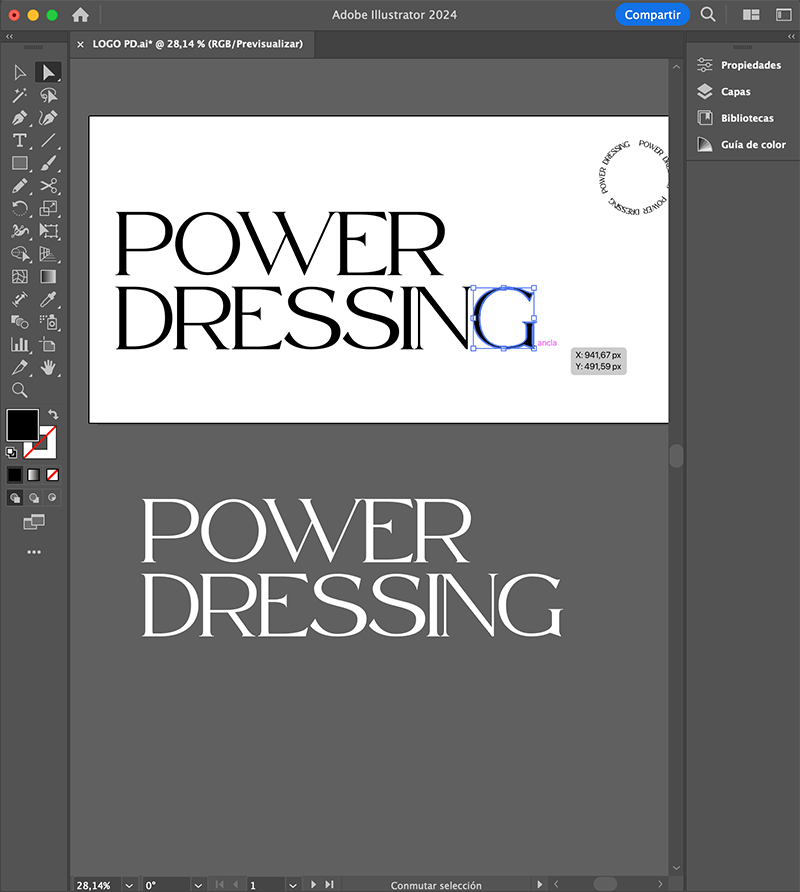
Task: Select the Warp/Width tool
Action: click(x=19, y=231)
